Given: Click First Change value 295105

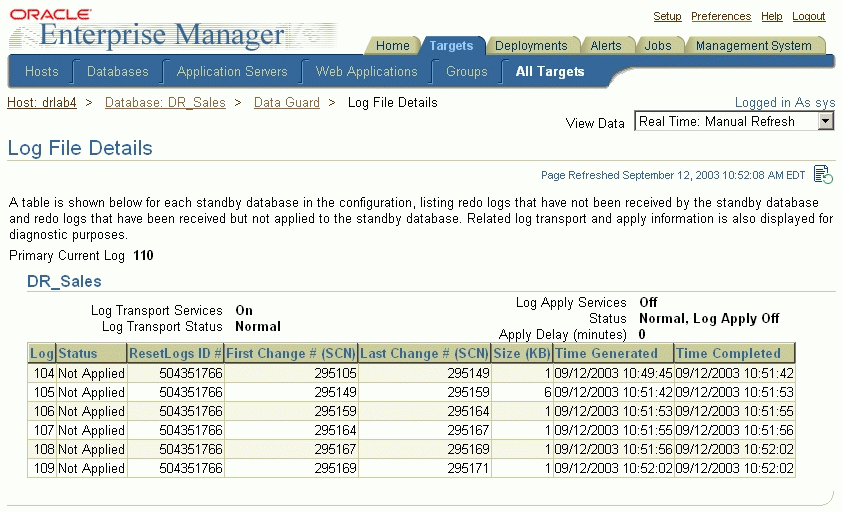Looking at the screenshot, I should [x=335, y=373].
